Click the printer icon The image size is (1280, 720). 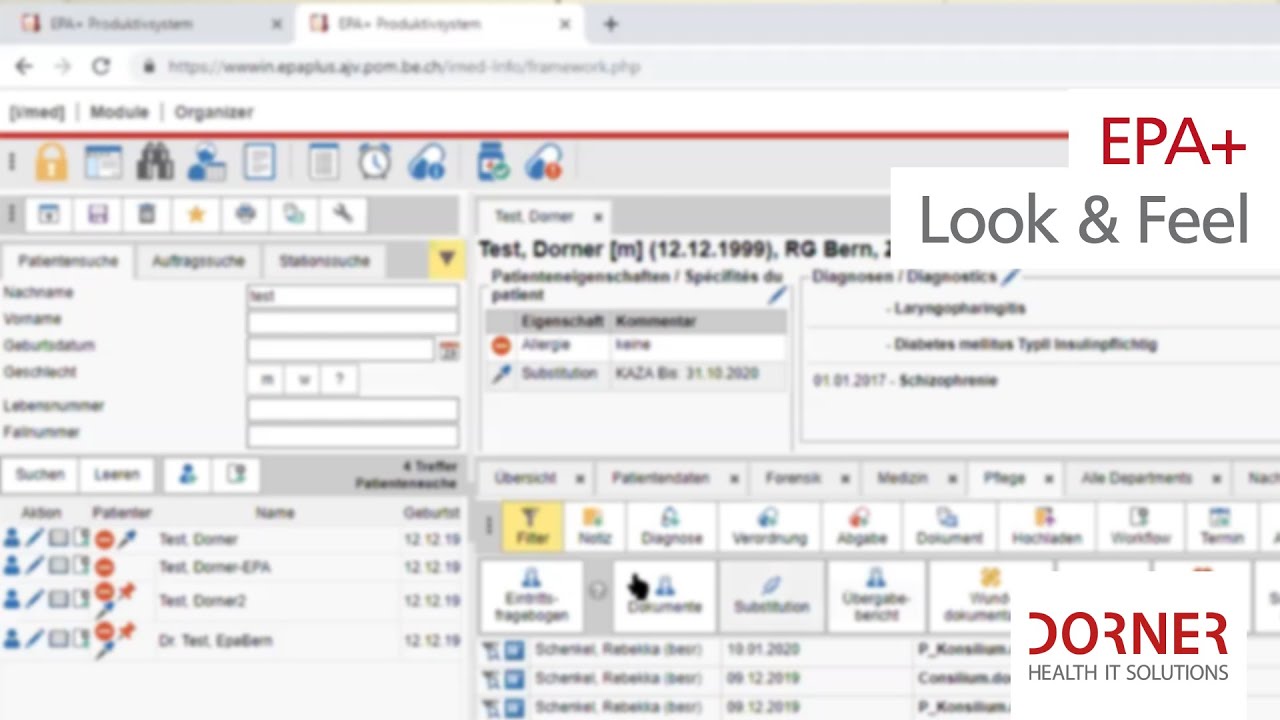pyautogui.click(x=245, y=214)
